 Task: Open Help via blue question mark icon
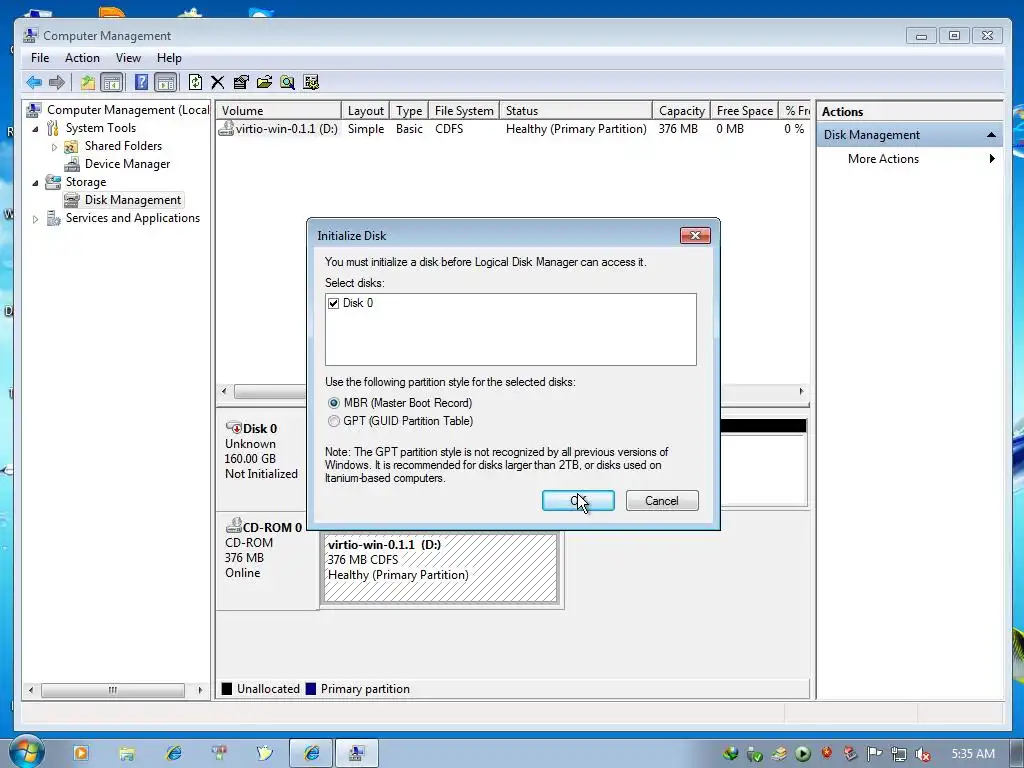click(x=141, y=82)
